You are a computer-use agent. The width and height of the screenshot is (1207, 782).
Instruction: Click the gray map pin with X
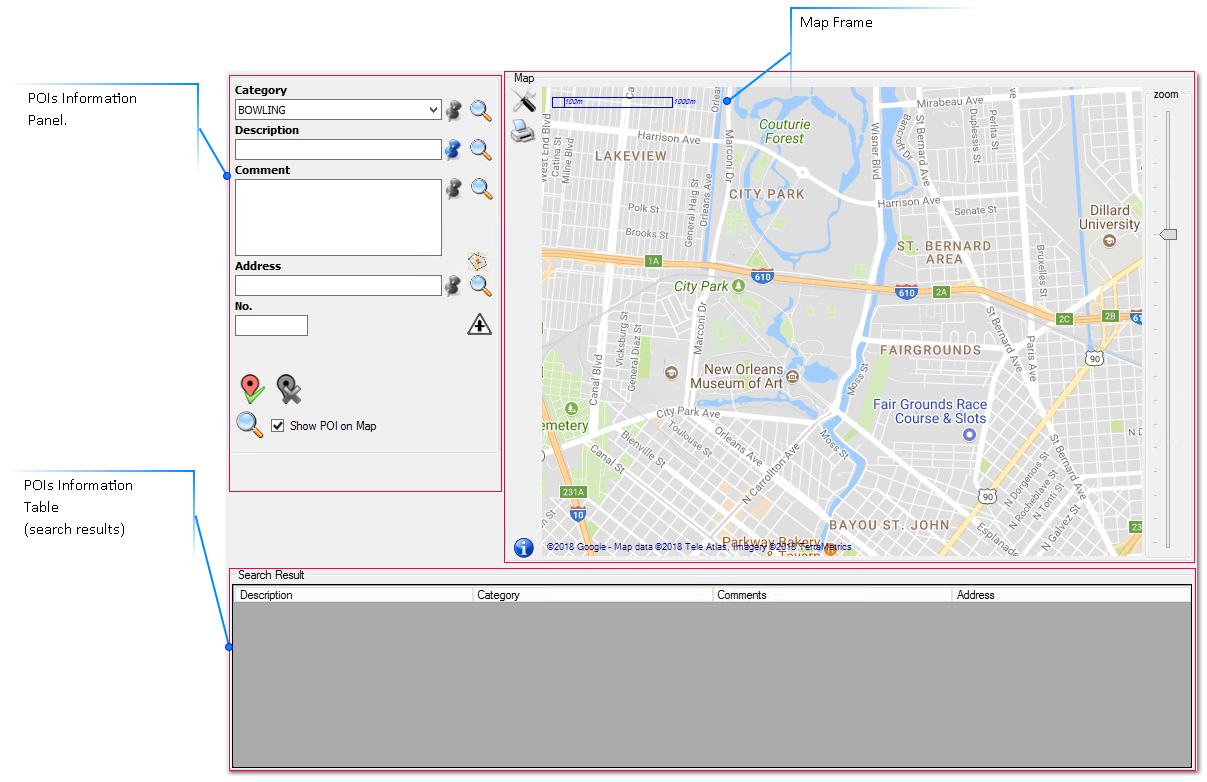288,388
